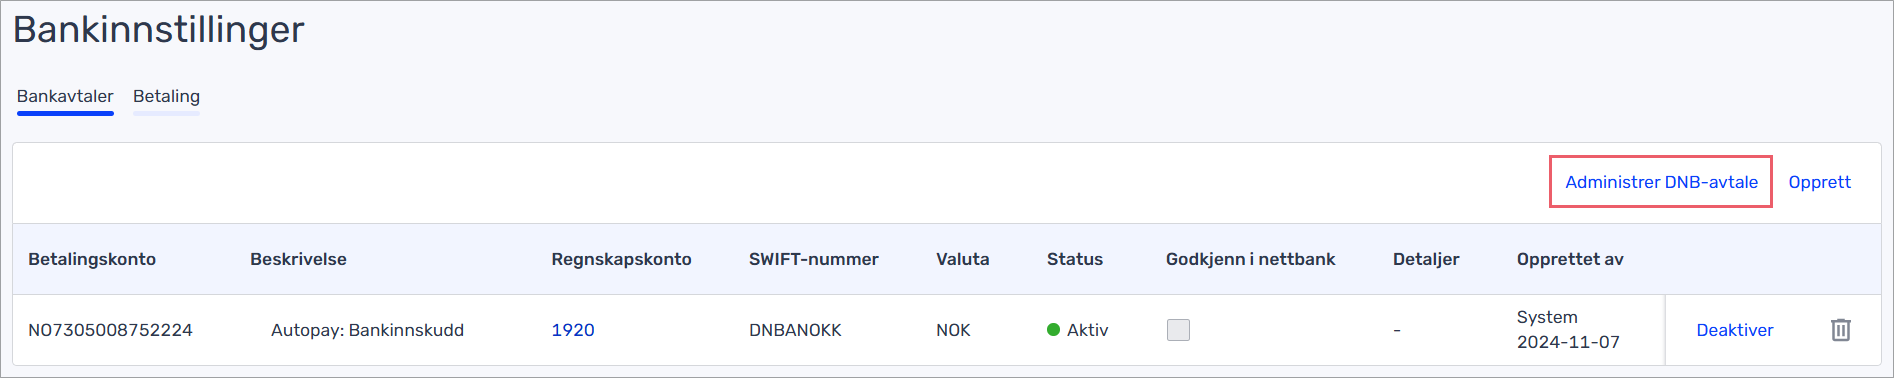Click the Godkjenn i nettbank column header
This screenshot has height=378, width=1894.
pos(1250,259)
